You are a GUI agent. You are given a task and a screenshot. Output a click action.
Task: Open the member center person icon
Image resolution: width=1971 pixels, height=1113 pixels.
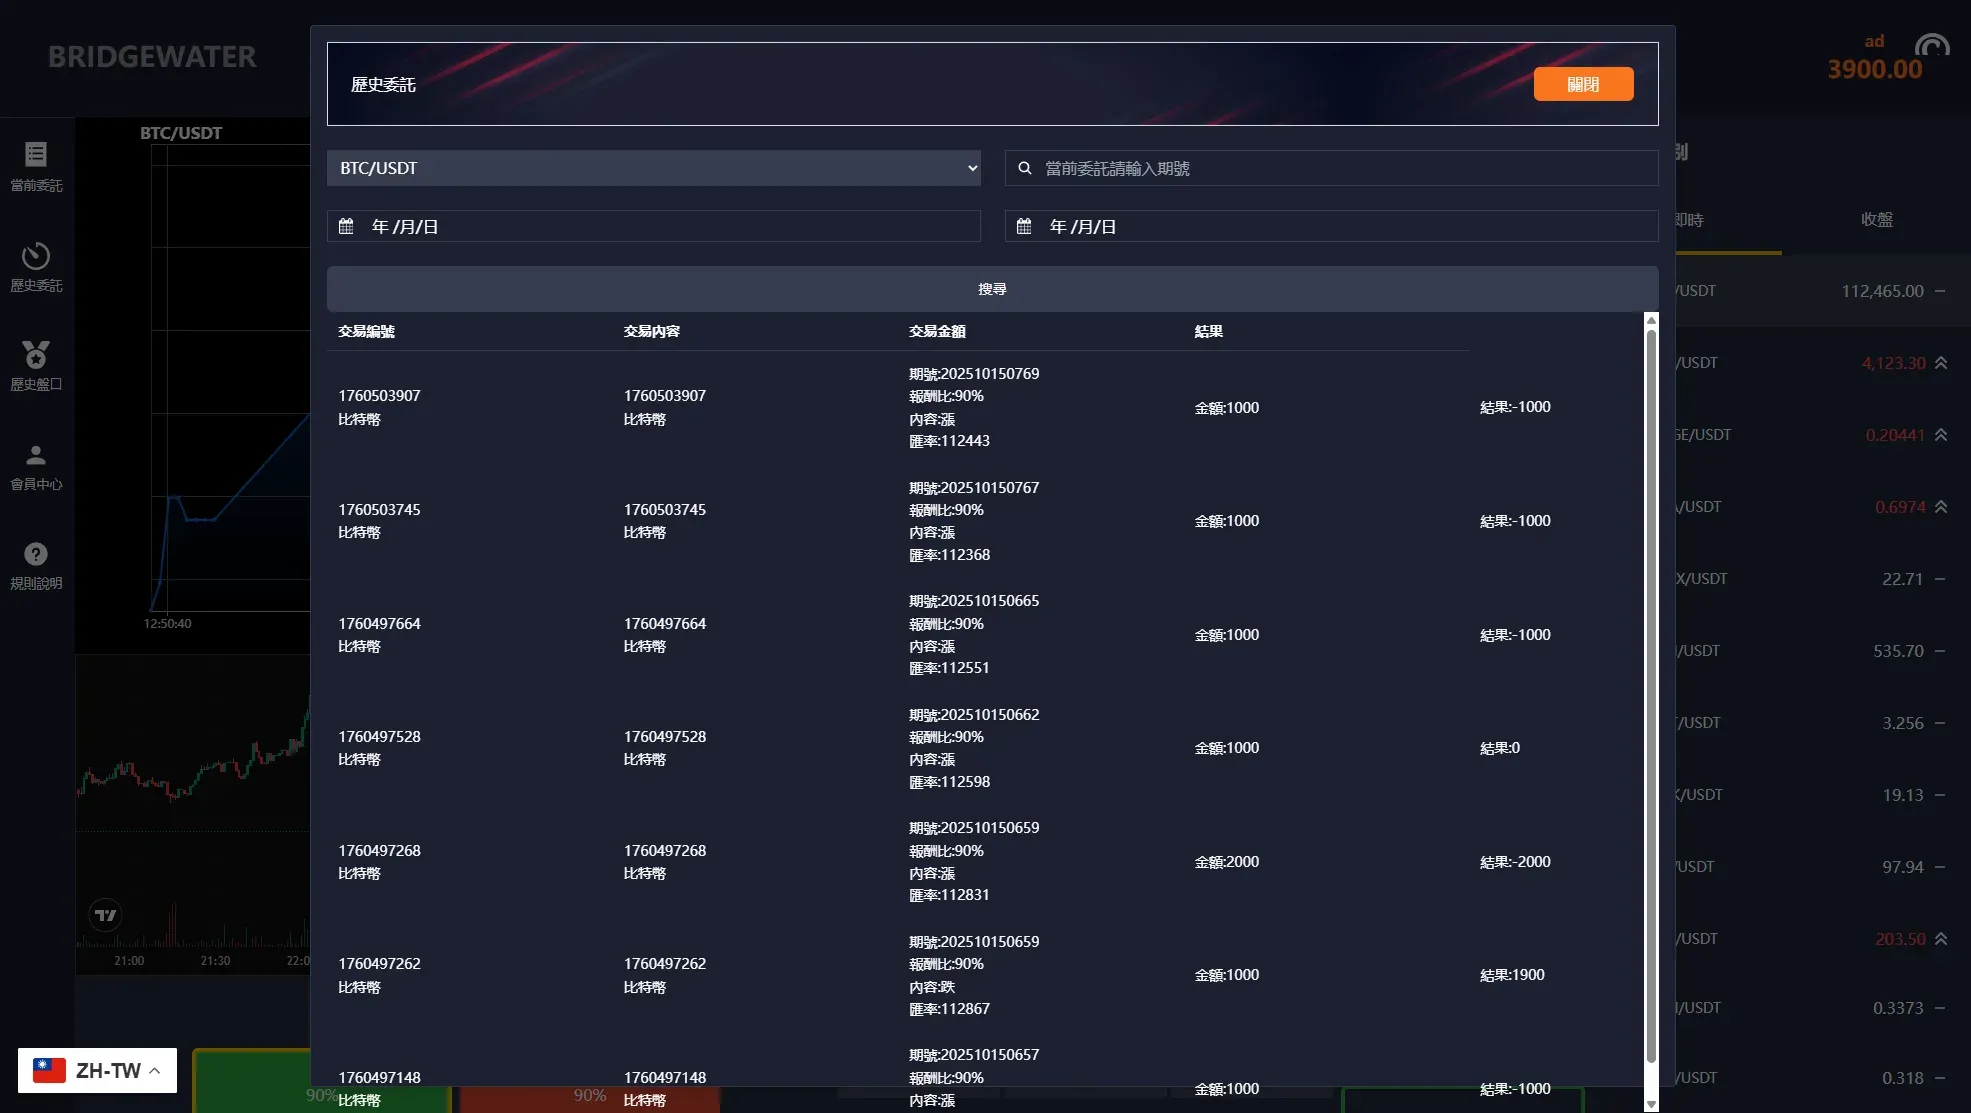tap(36, 455)
